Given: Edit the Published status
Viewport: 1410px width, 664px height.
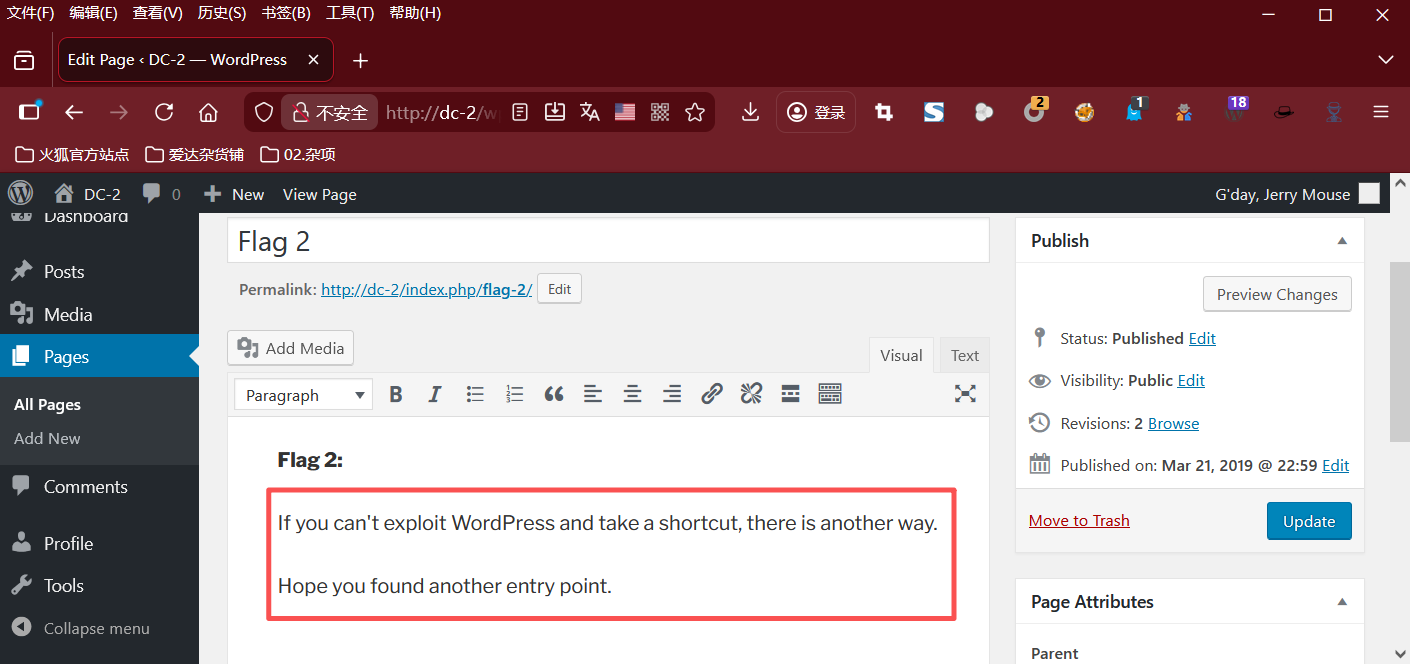Looking at the screenshot, I should click(x=1202, y=338).
